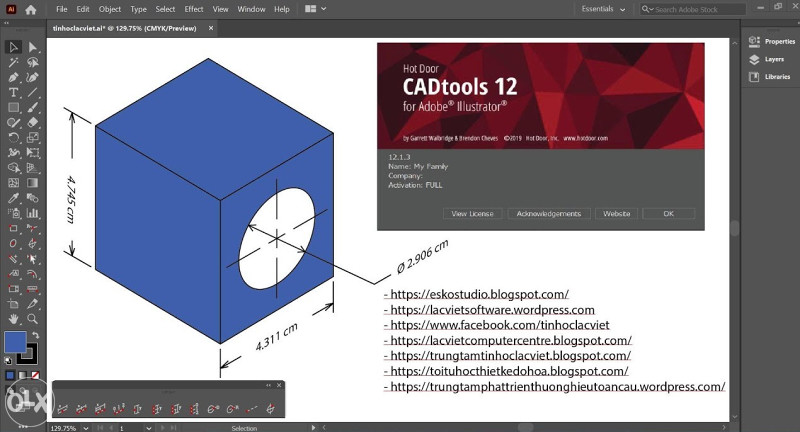
Task: Set paint mode to Gradient
Action: [22, 375]
